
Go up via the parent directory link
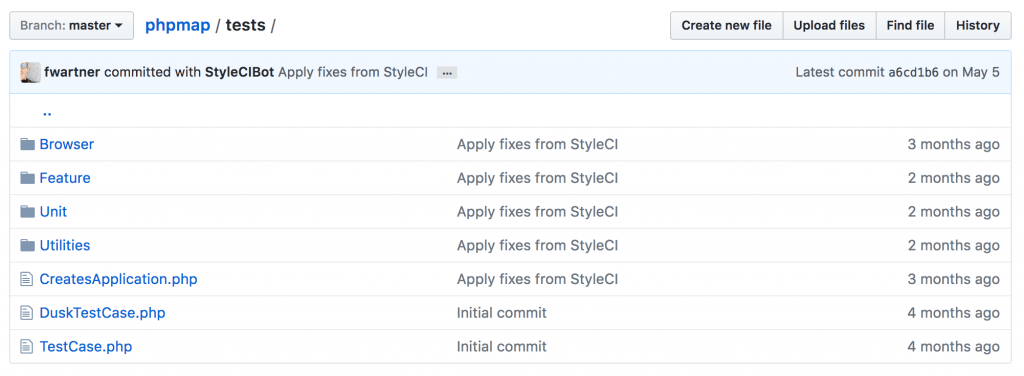pos(47,112)
